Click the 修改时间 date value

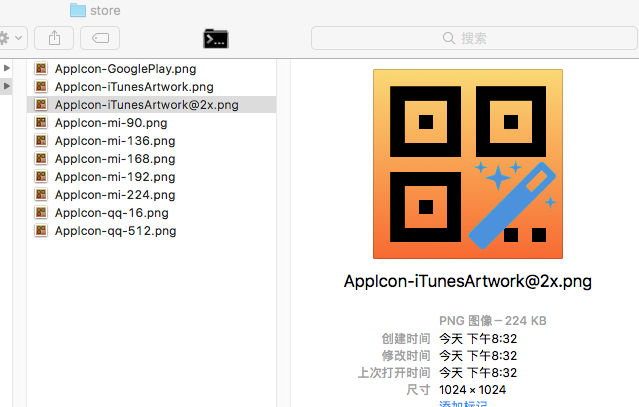pos(478,356)
